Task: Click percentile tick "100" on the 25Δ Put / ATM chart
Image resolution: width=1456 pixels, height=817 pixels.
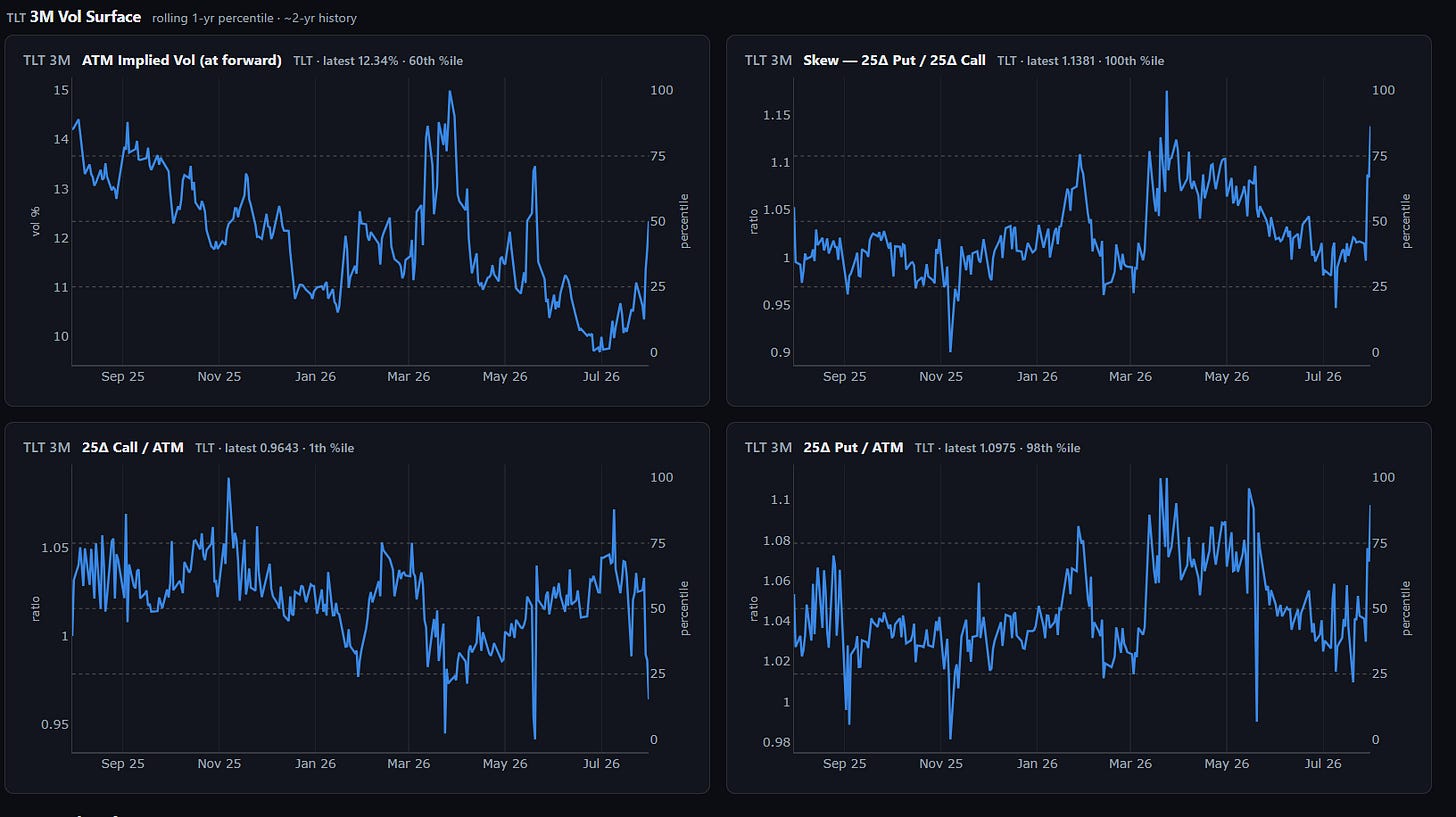Action: click(x=1383, y=478)
